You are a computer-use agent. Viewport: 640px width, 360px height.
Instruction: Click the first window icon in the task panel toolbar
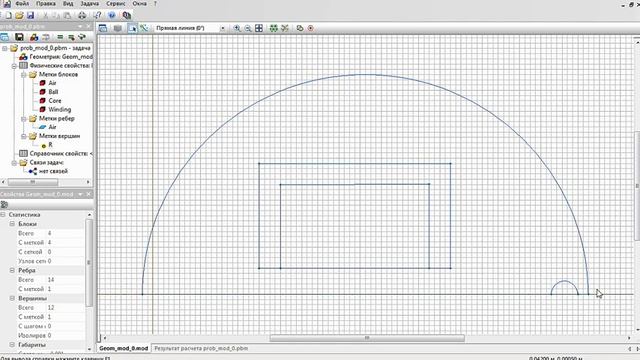(4, 37)
